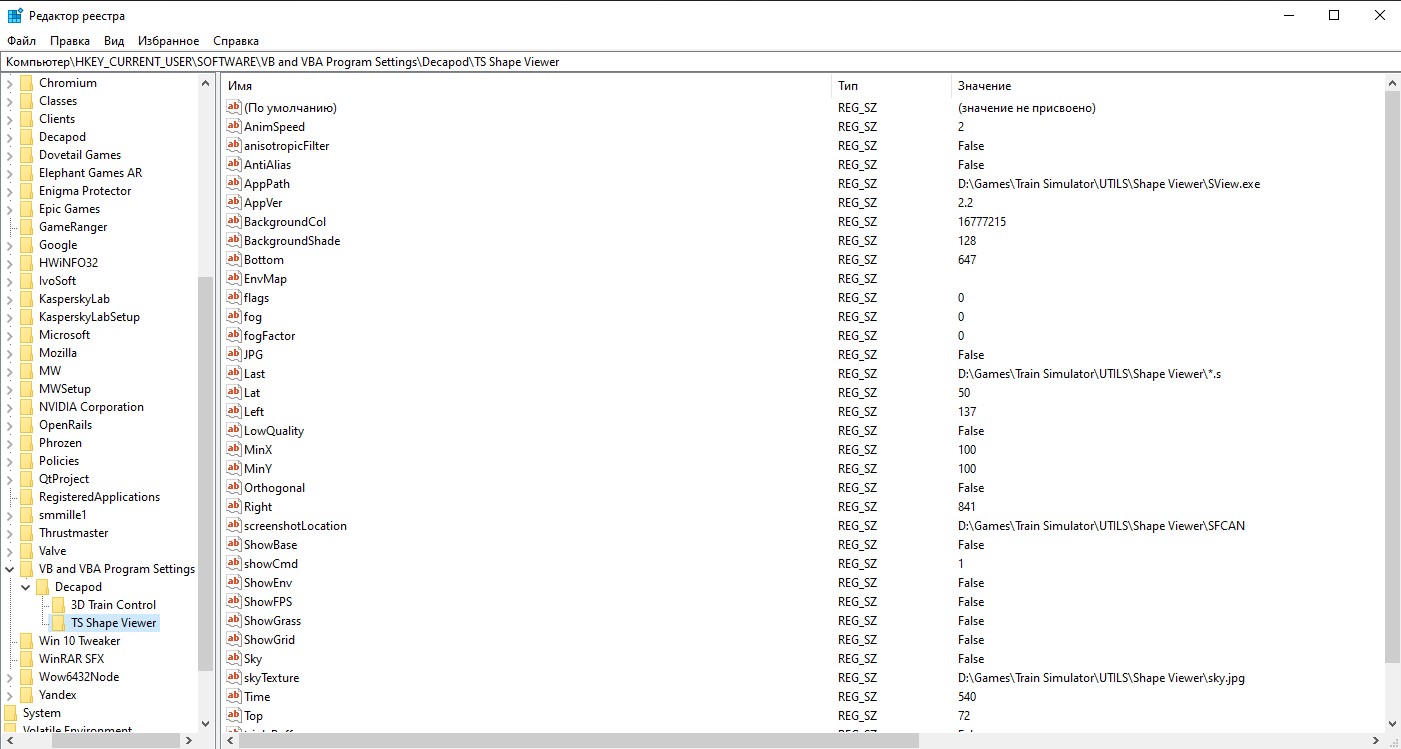
Task: Open the Справка menu
Action: coord(236,41)
